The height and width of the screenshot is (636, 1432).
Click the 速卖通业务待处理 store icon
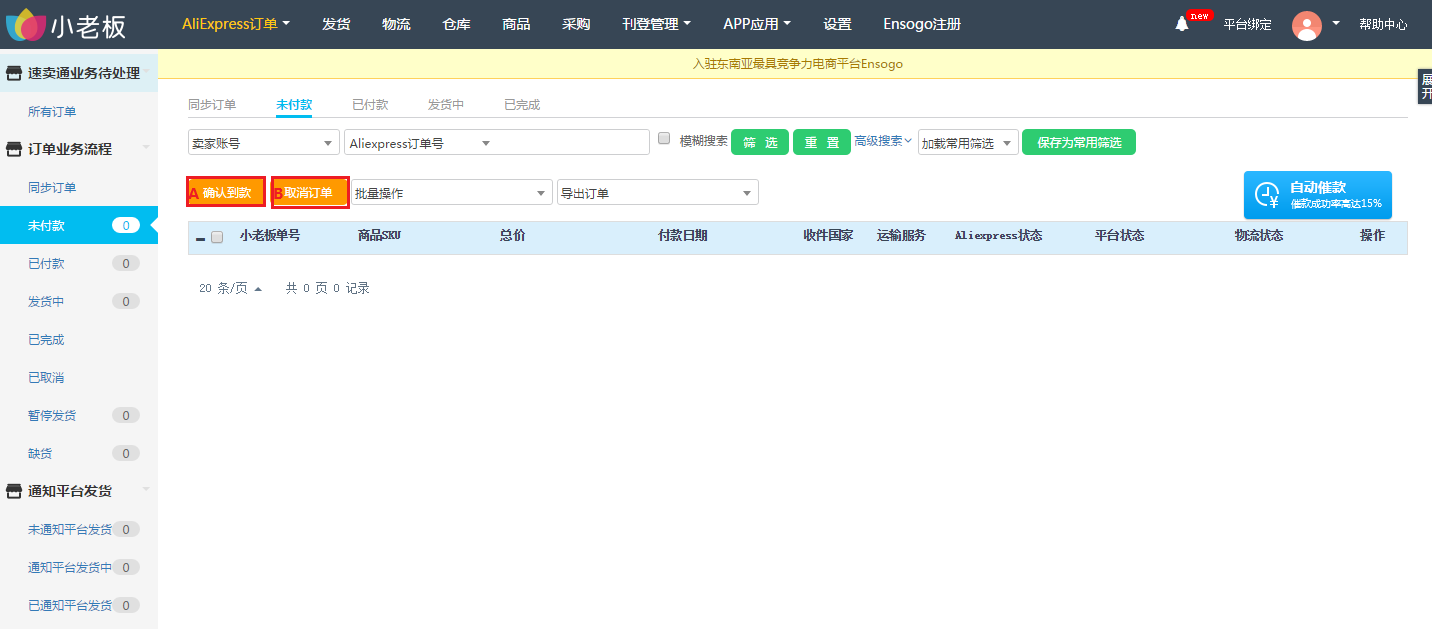14,73
